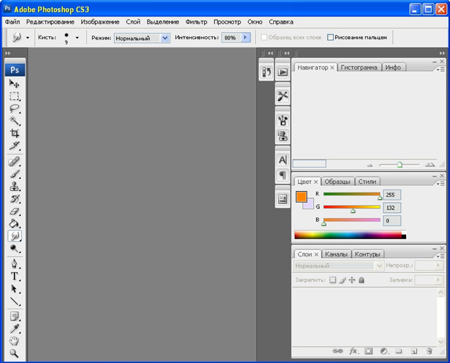Select the Healing Brush tool
Viewport: 450px width, 363px height.
(x=14, y=162)
